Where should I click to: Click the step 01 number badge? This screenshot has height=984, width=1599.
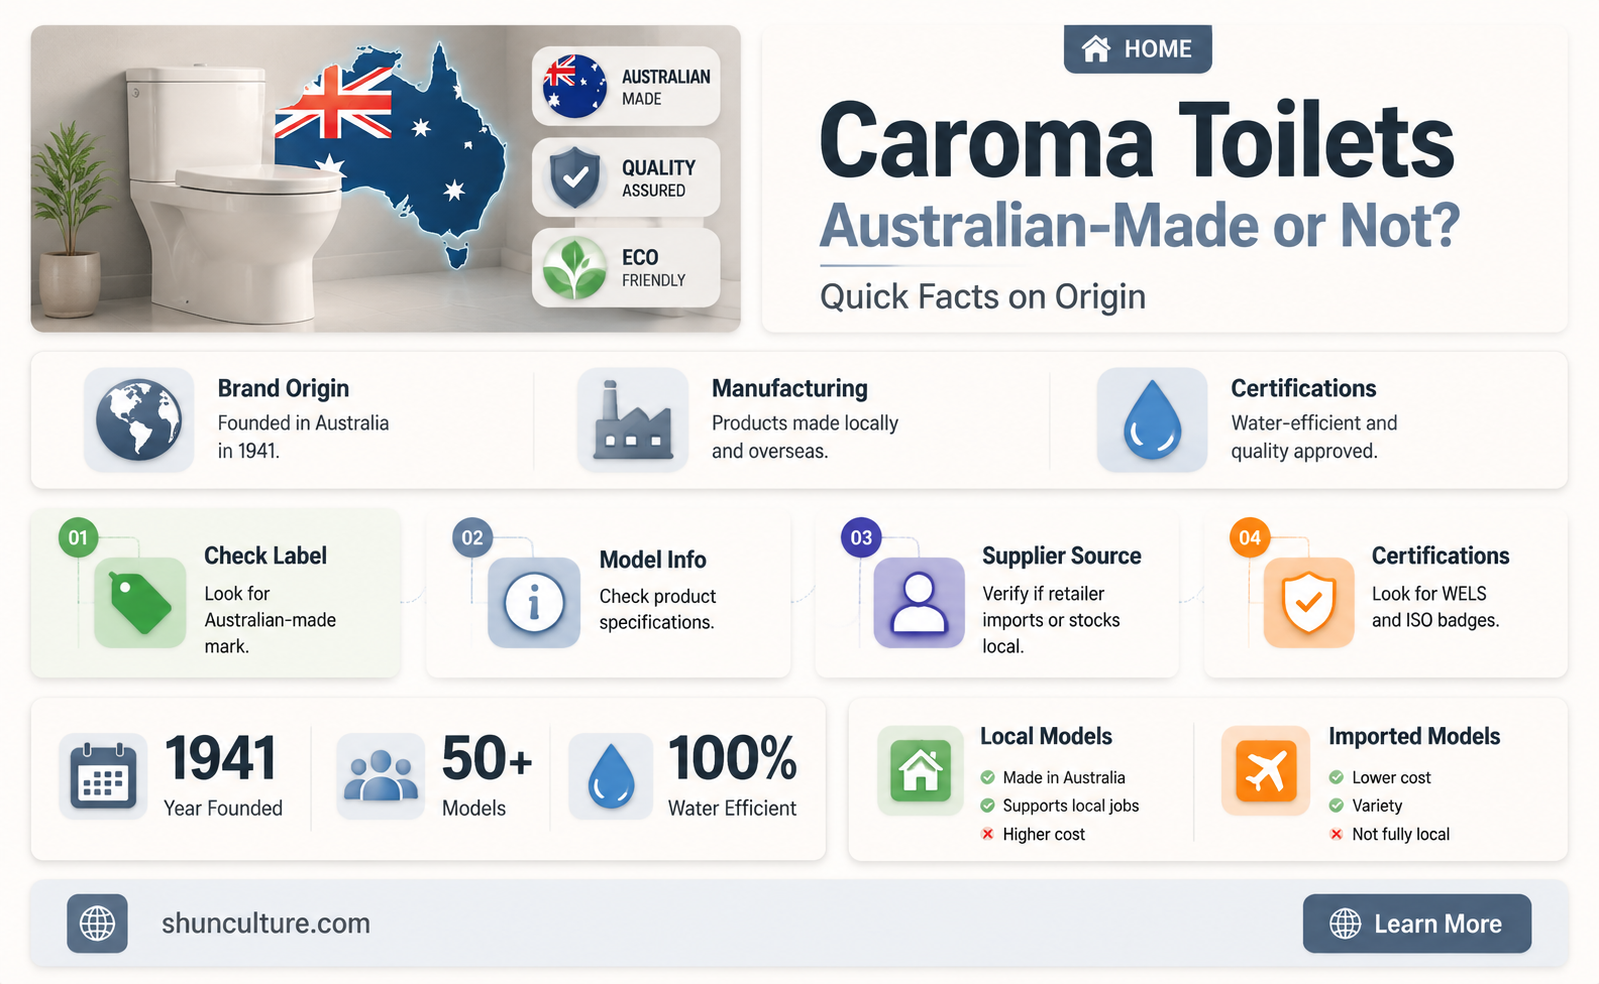point(78,538)
